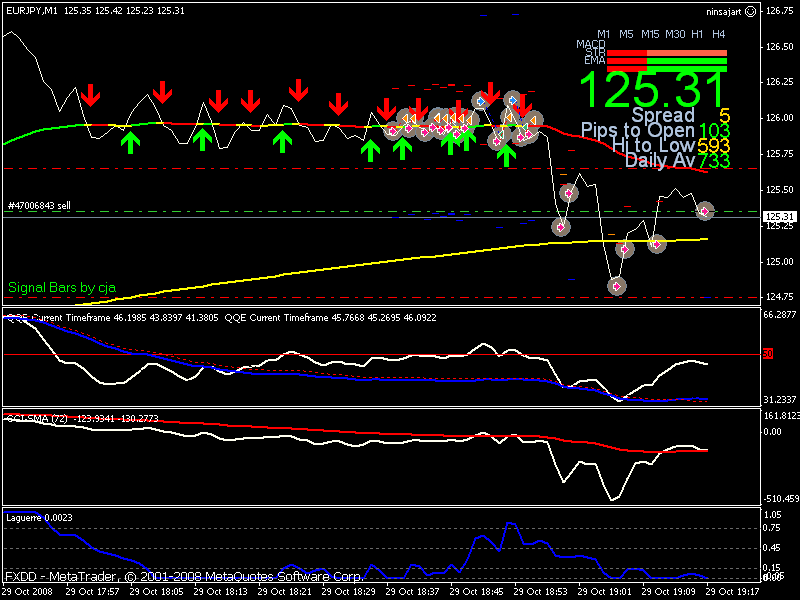Click the leftmost green up arrow signal

(129, 143)
